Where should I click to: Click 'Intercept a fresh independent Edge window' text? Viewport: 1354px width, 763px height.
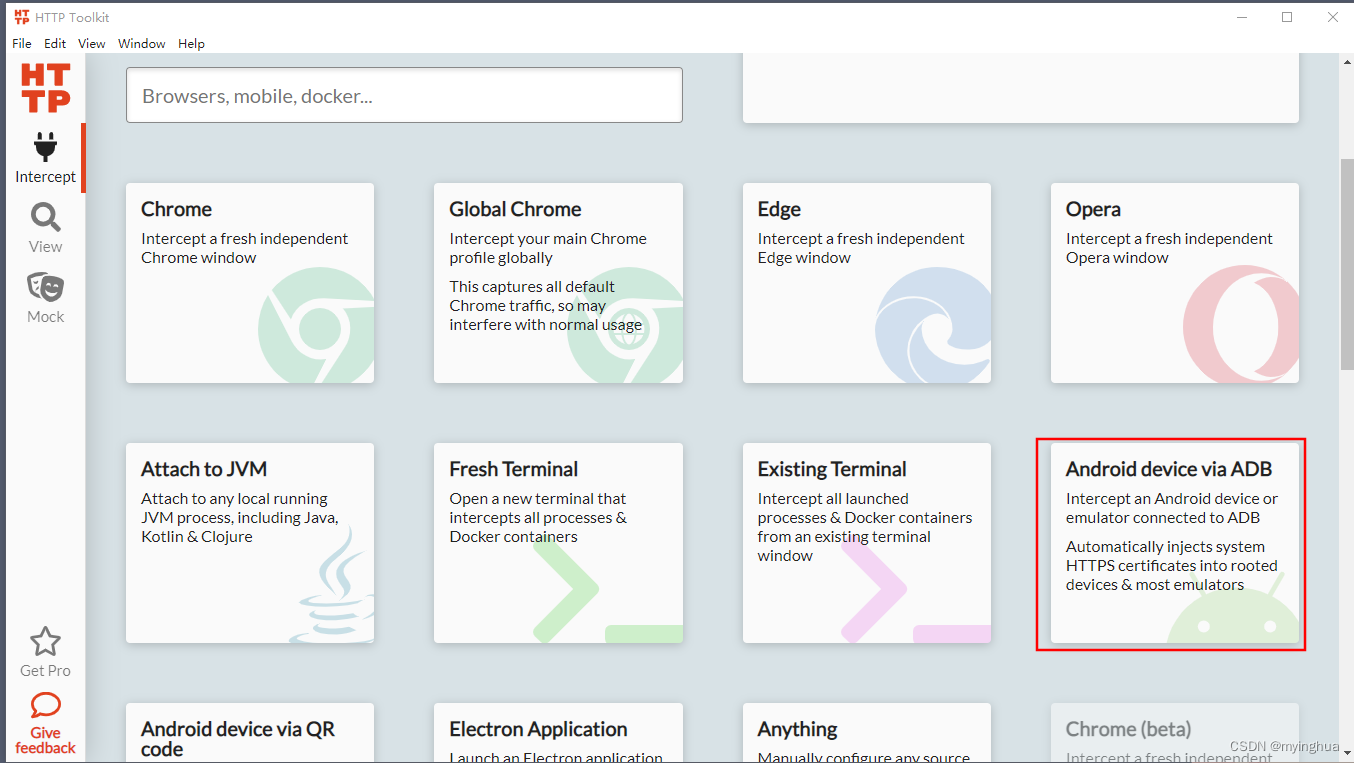(861, 248)
